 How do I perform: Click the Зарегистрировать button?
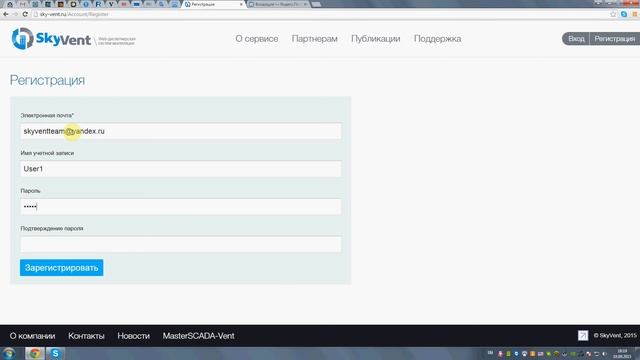pos(62,268)
